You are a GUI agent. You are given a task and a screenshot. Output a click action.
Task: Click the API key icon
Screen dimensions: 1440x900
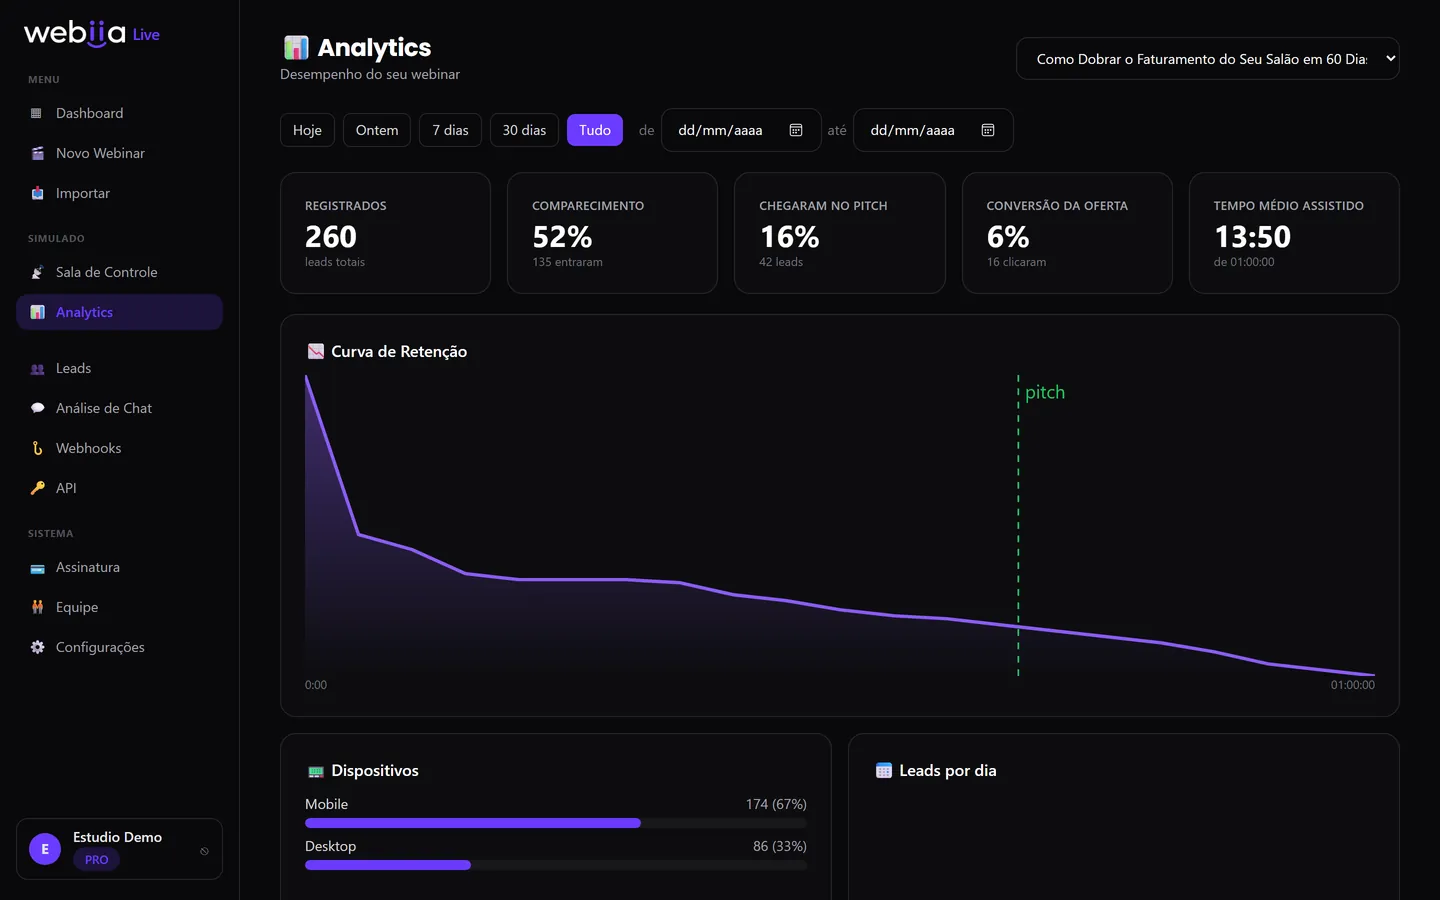pyautogui.click(x=37, y=488)
